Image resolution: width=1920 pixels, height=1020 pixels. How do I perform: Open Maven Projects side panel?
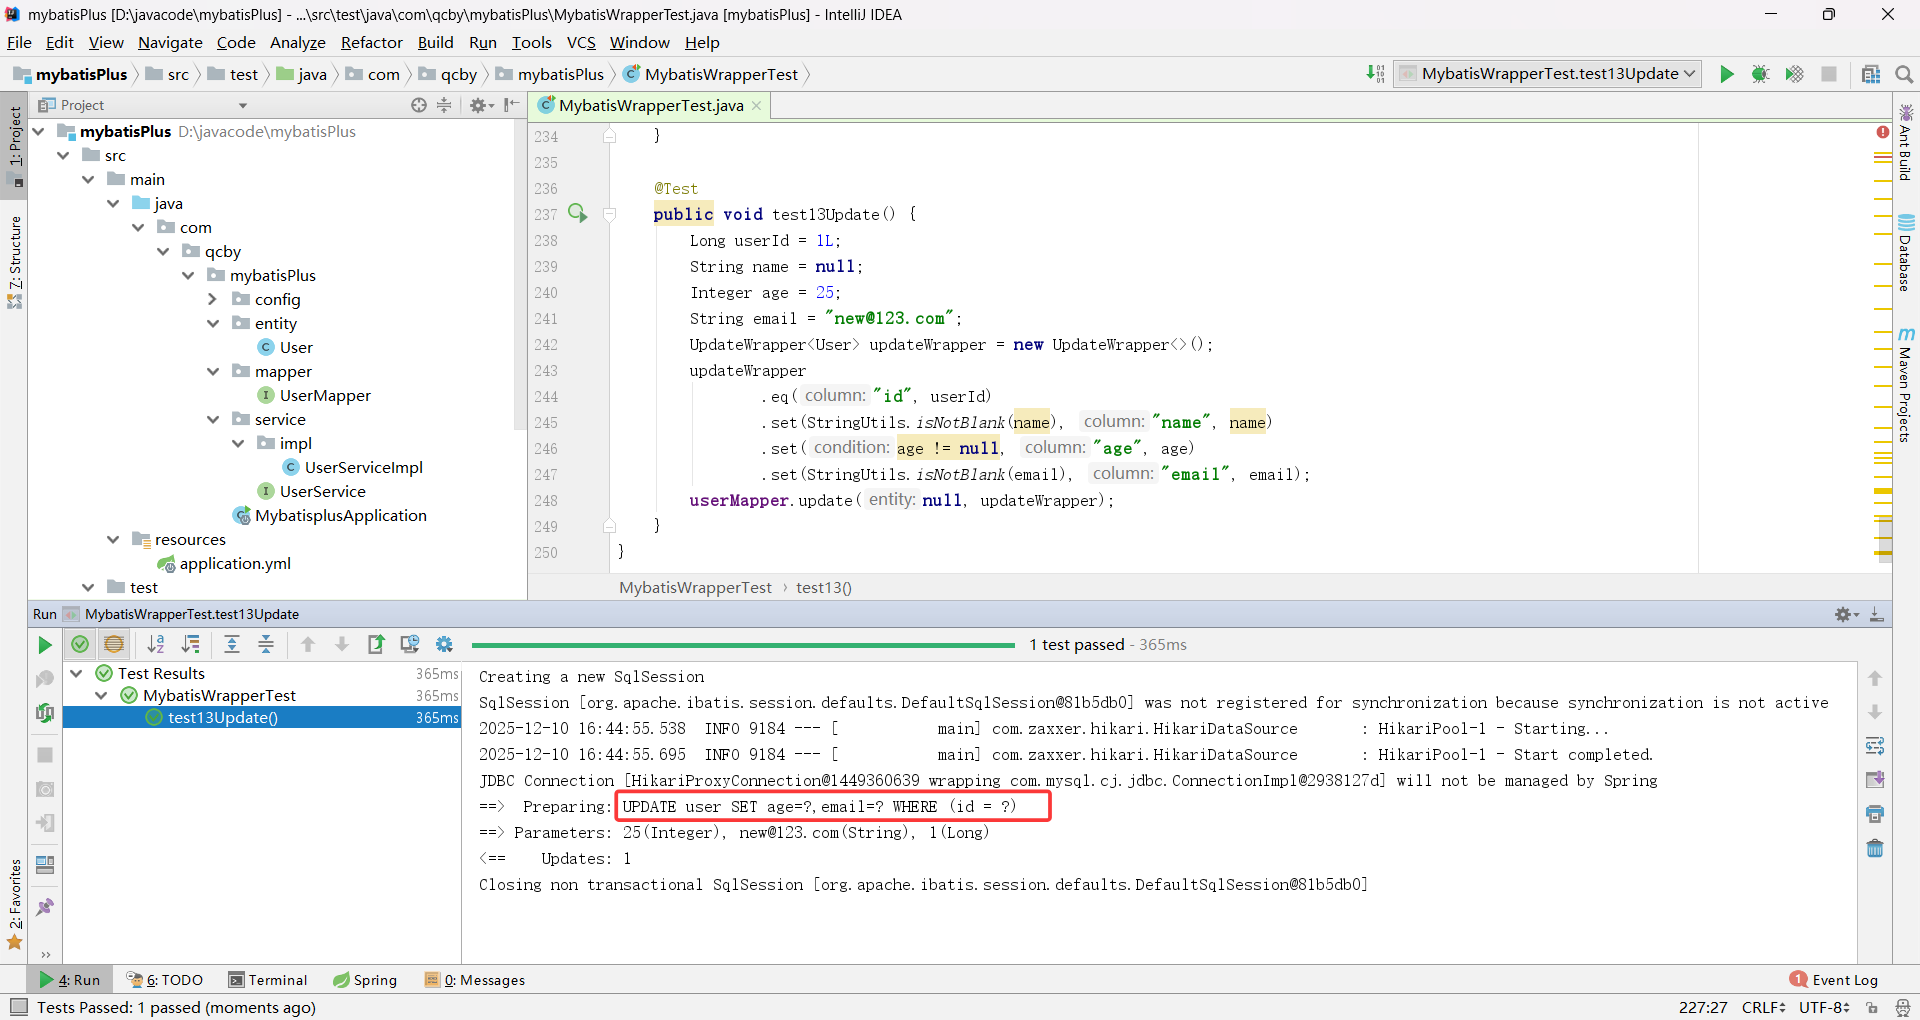[x=1906, y=385]
